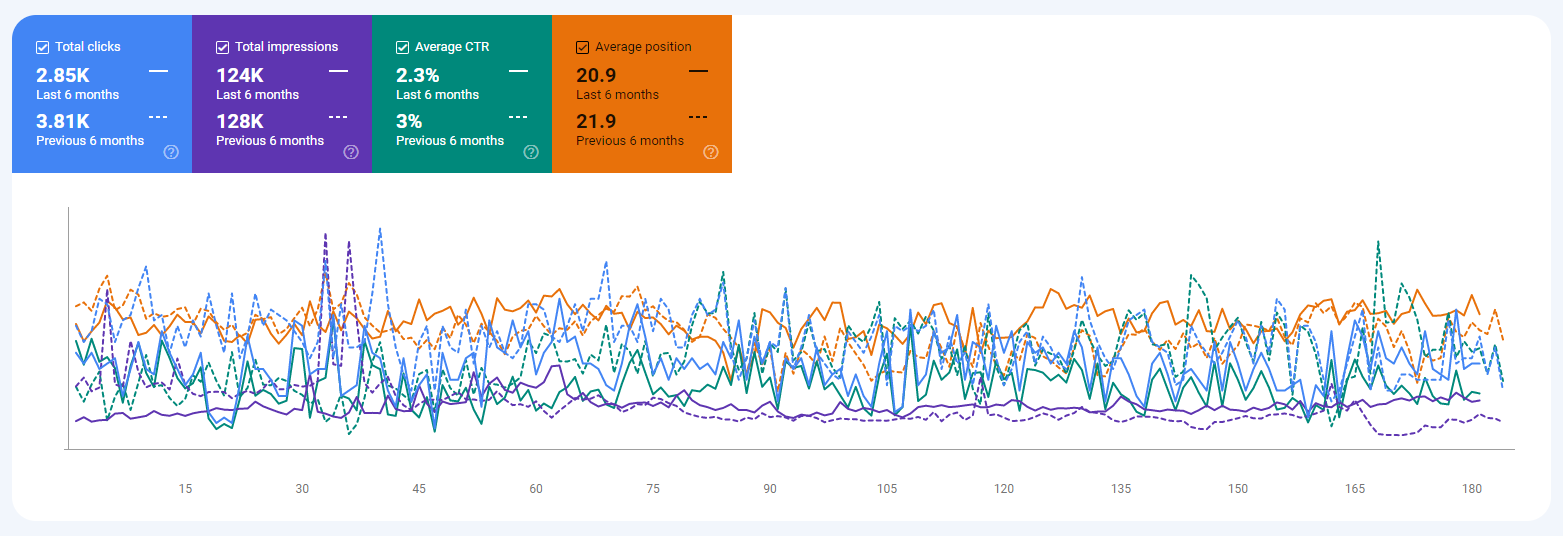
Task: Click the solid line legend on Average position card
Action: pos(698,71)
